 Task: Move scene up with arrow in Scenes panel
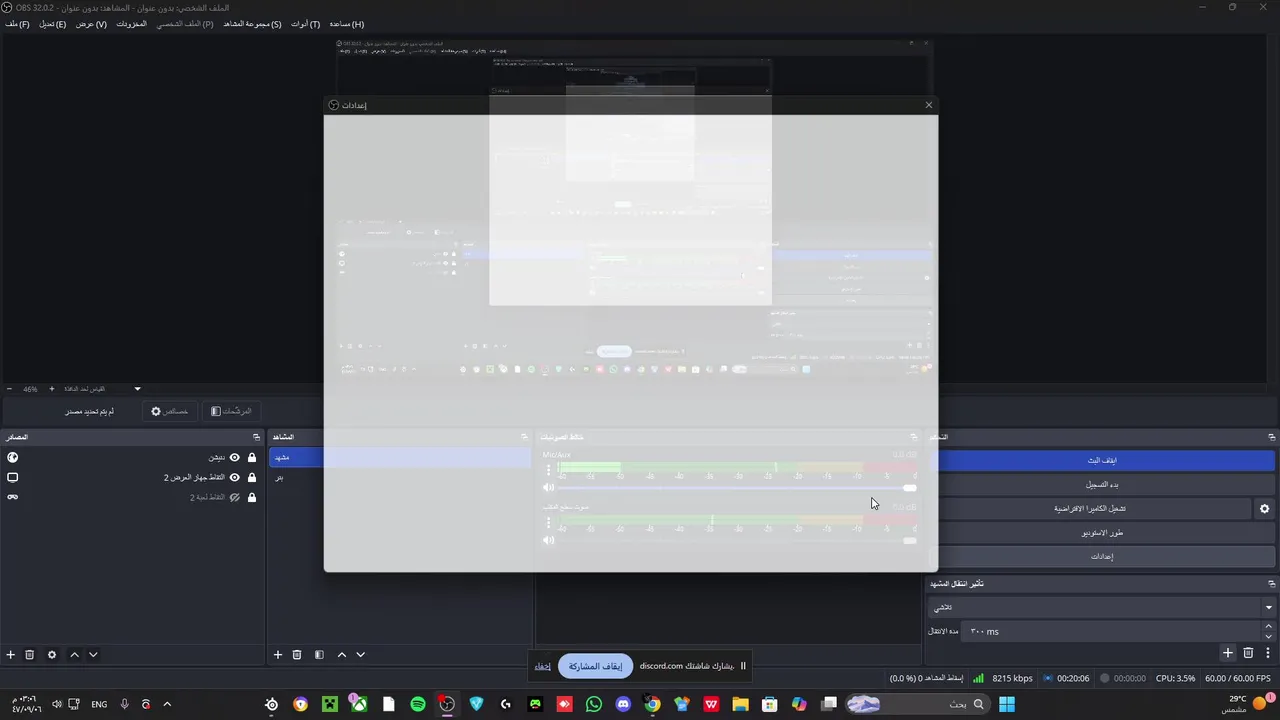coord(341,655)
